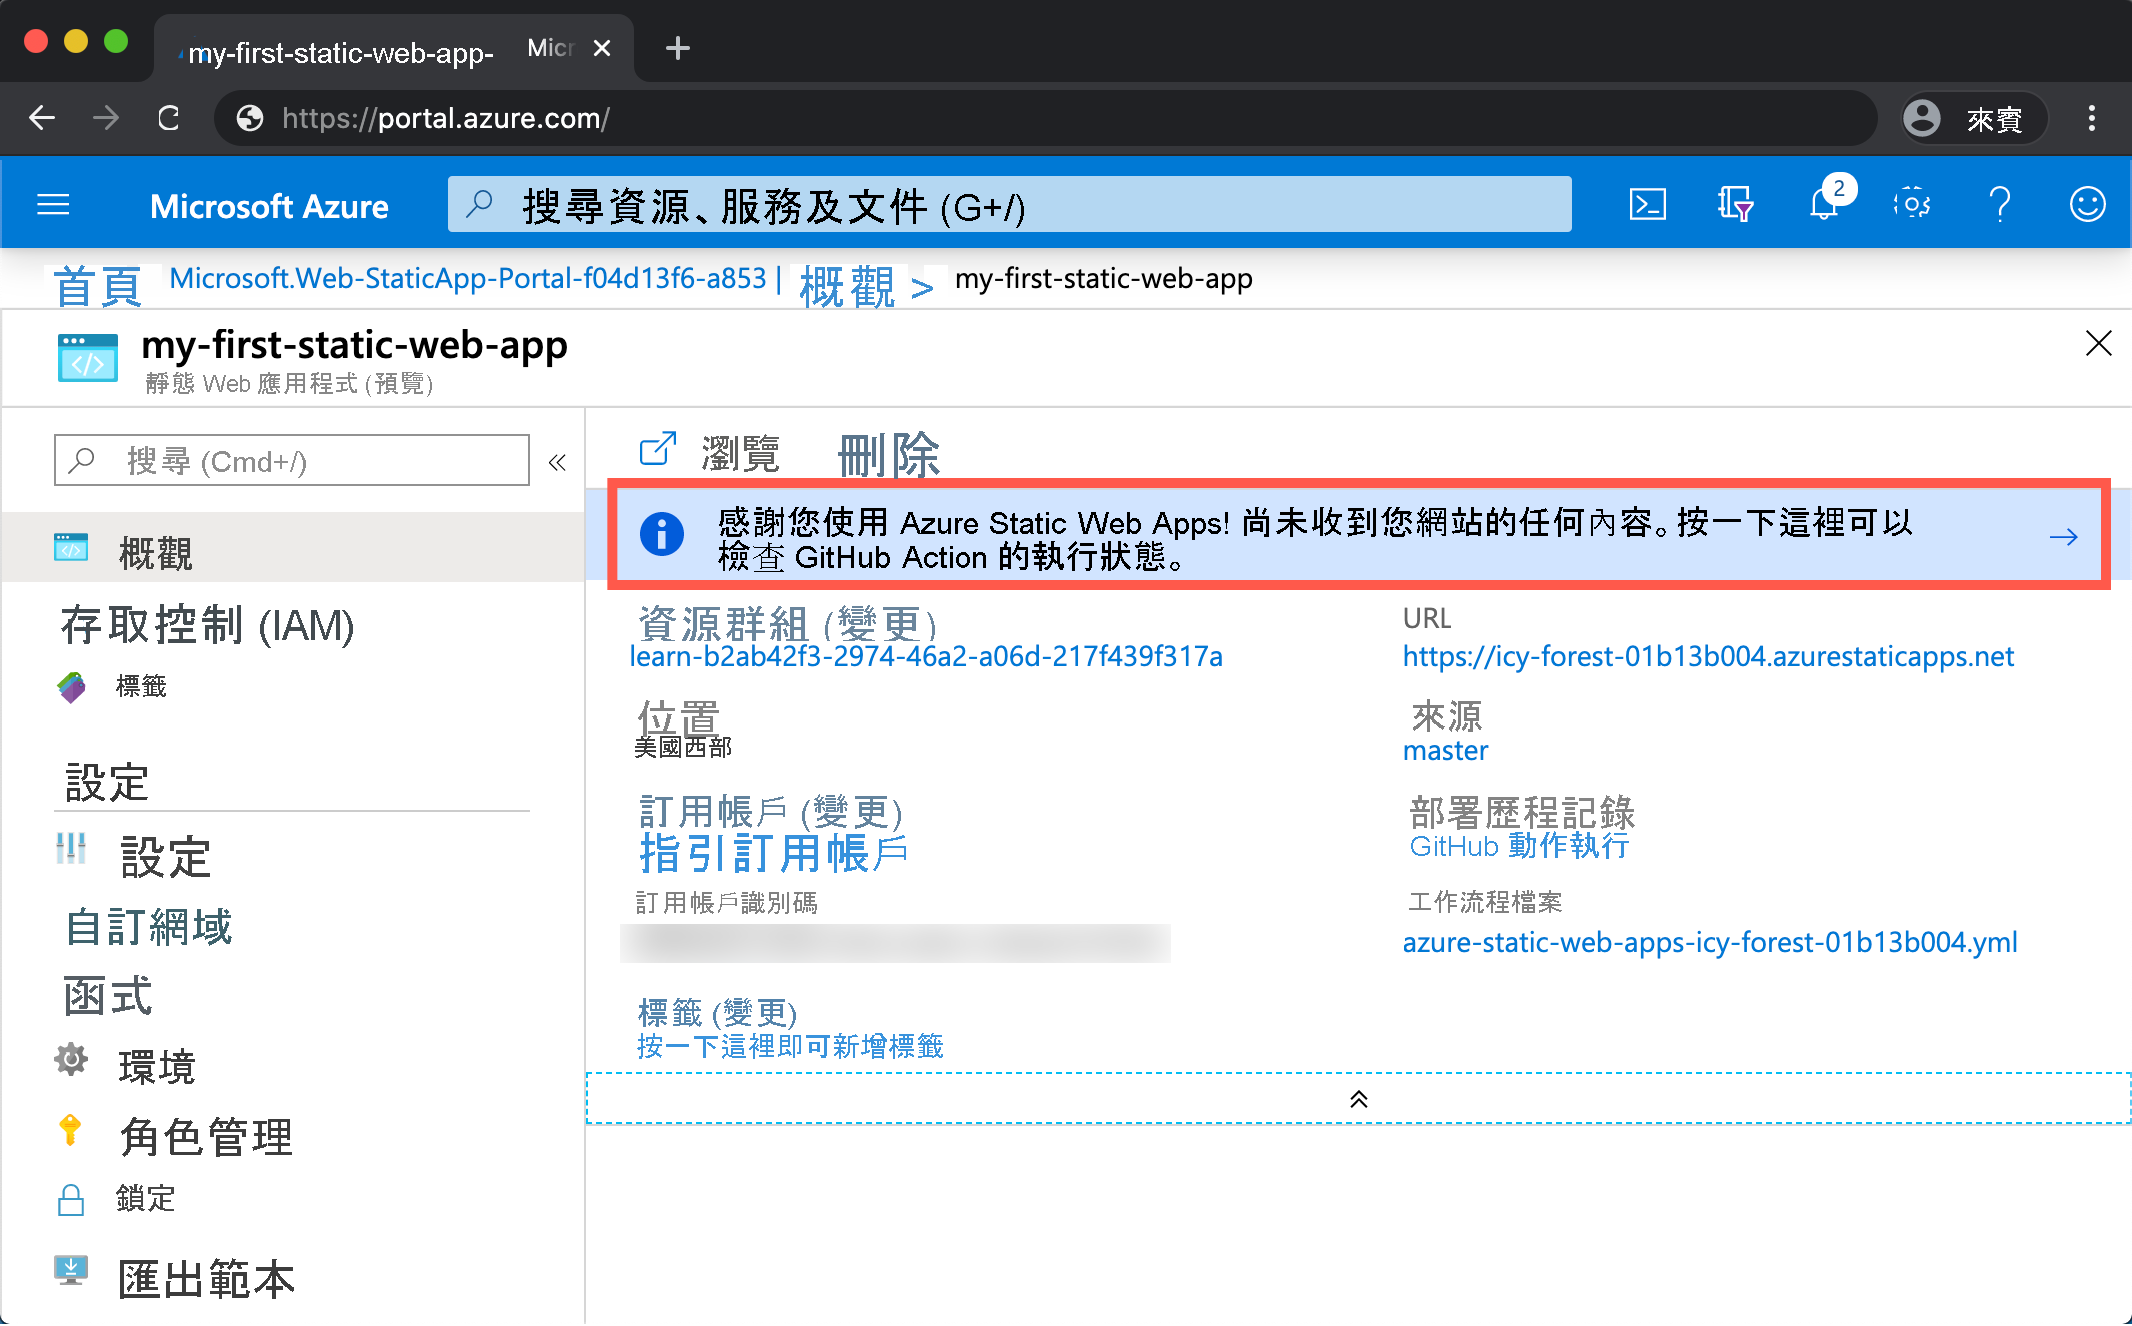Click the site info globe icon in address bar
The height and width of the screenshot is (1326, 2132).
[x=249, y=119]
